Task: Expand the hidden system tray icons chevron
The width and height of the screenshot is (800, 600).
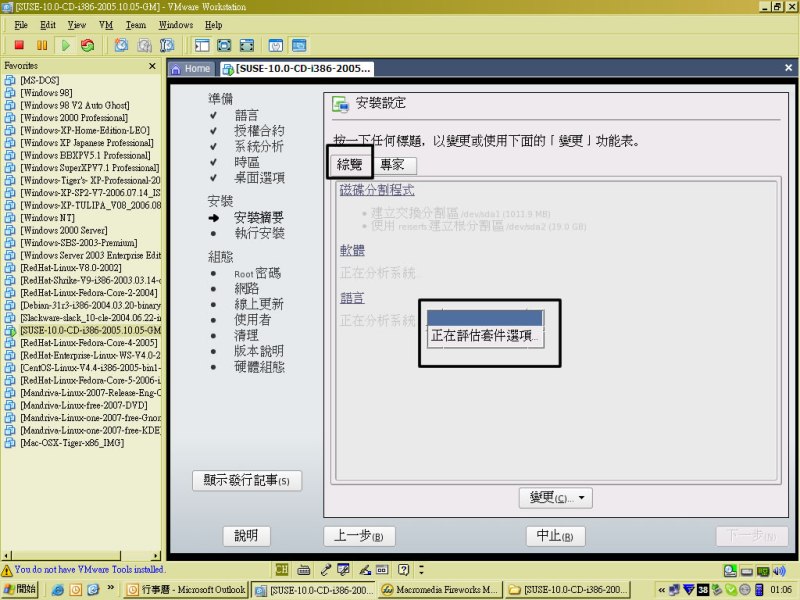Action: (661, 590)
